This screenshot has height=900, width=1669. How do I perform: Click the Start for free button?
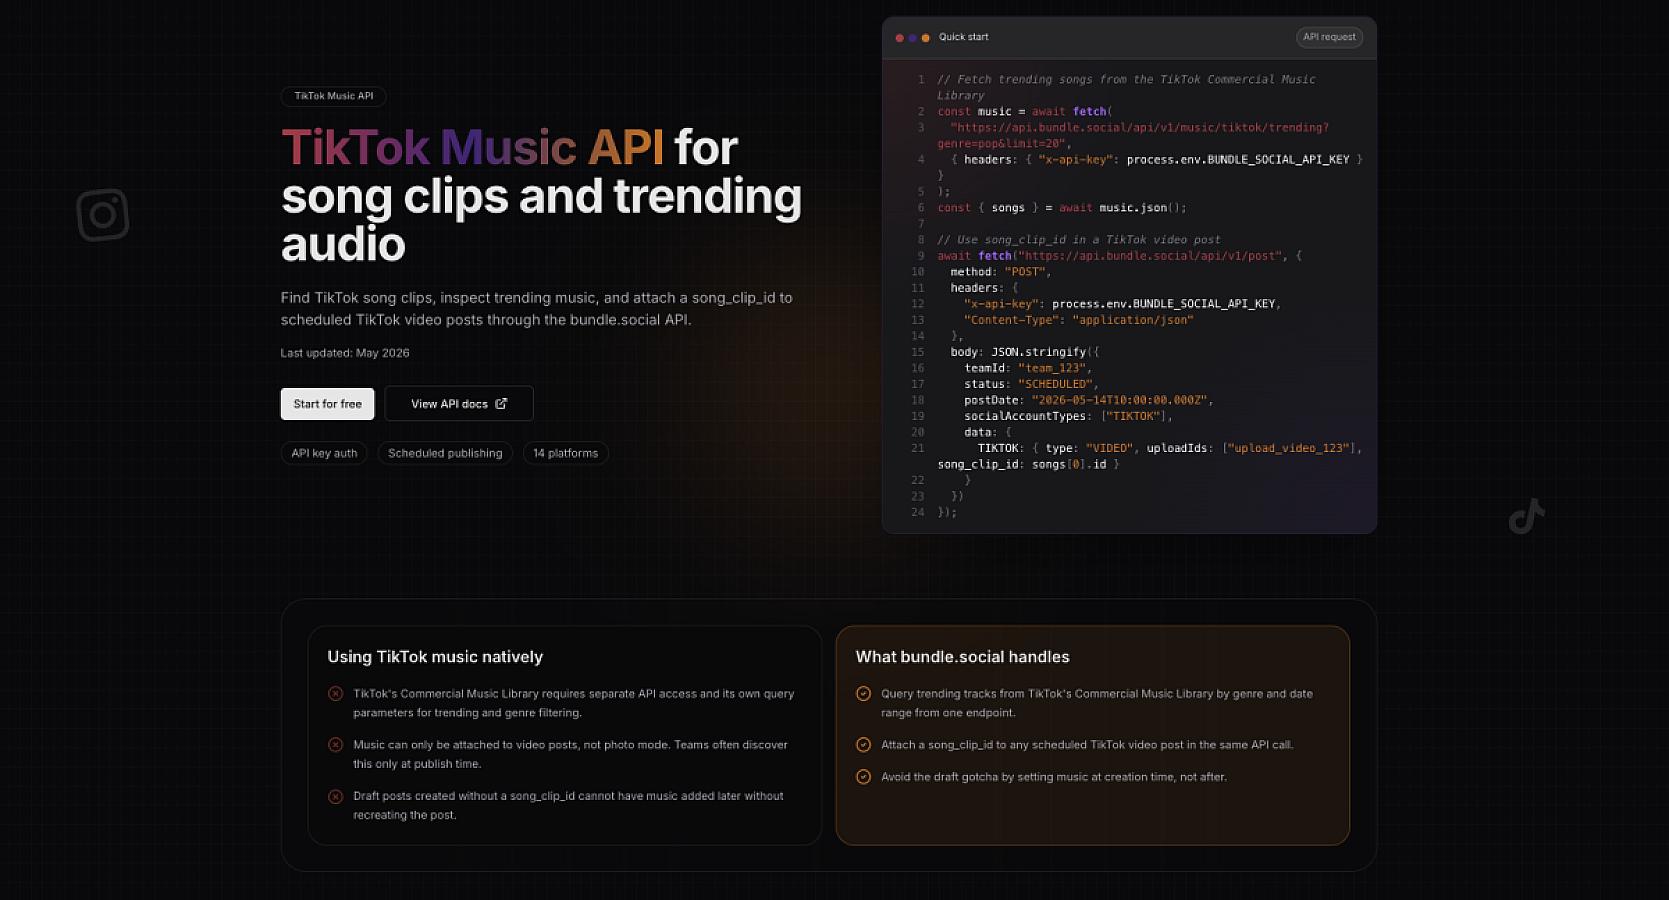point(327,404)
